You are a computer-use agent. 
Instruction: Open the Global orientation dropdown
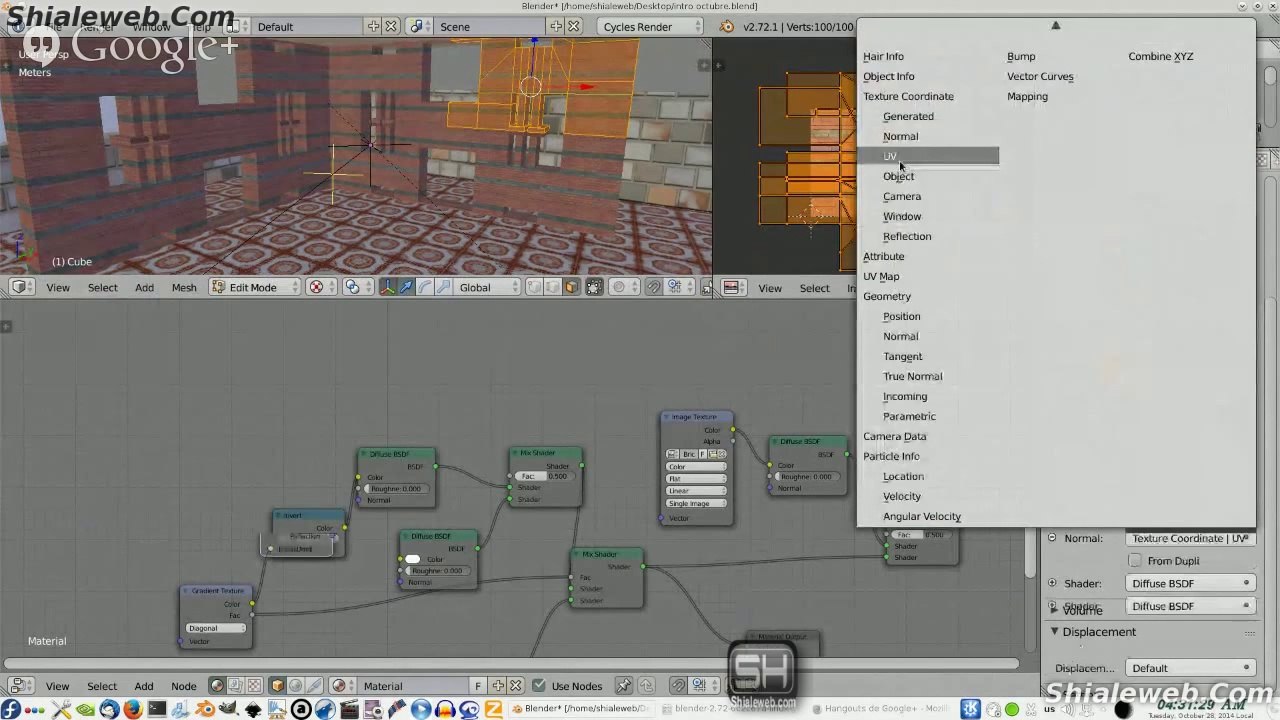pyautogui.click(x=488, y=287)
